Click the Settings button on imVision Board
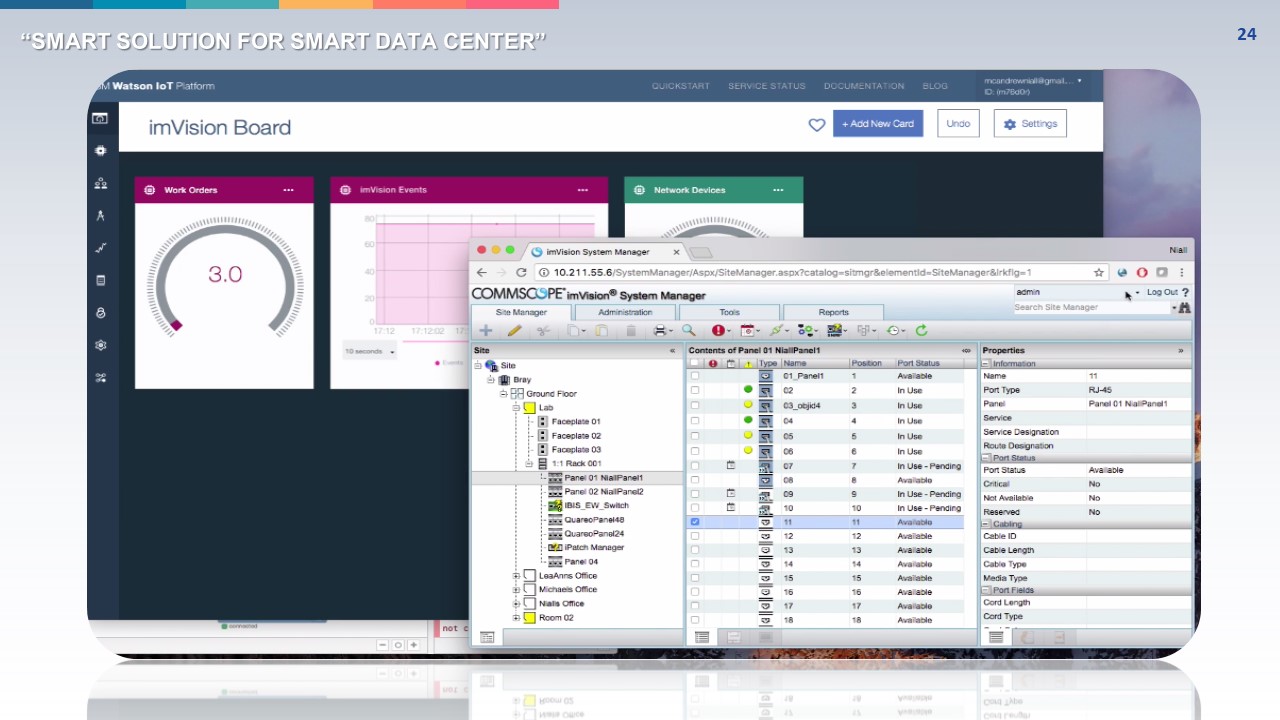The width and height of the screenshot is (1280, 720). [1030, 124]
